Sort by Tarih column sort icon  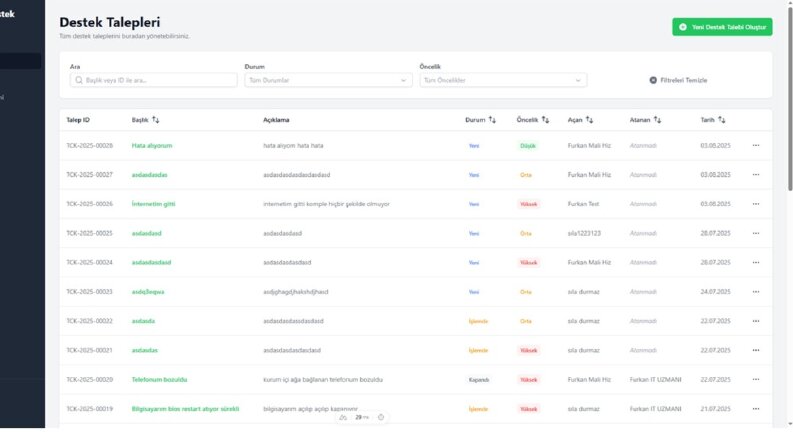(722, 120)
